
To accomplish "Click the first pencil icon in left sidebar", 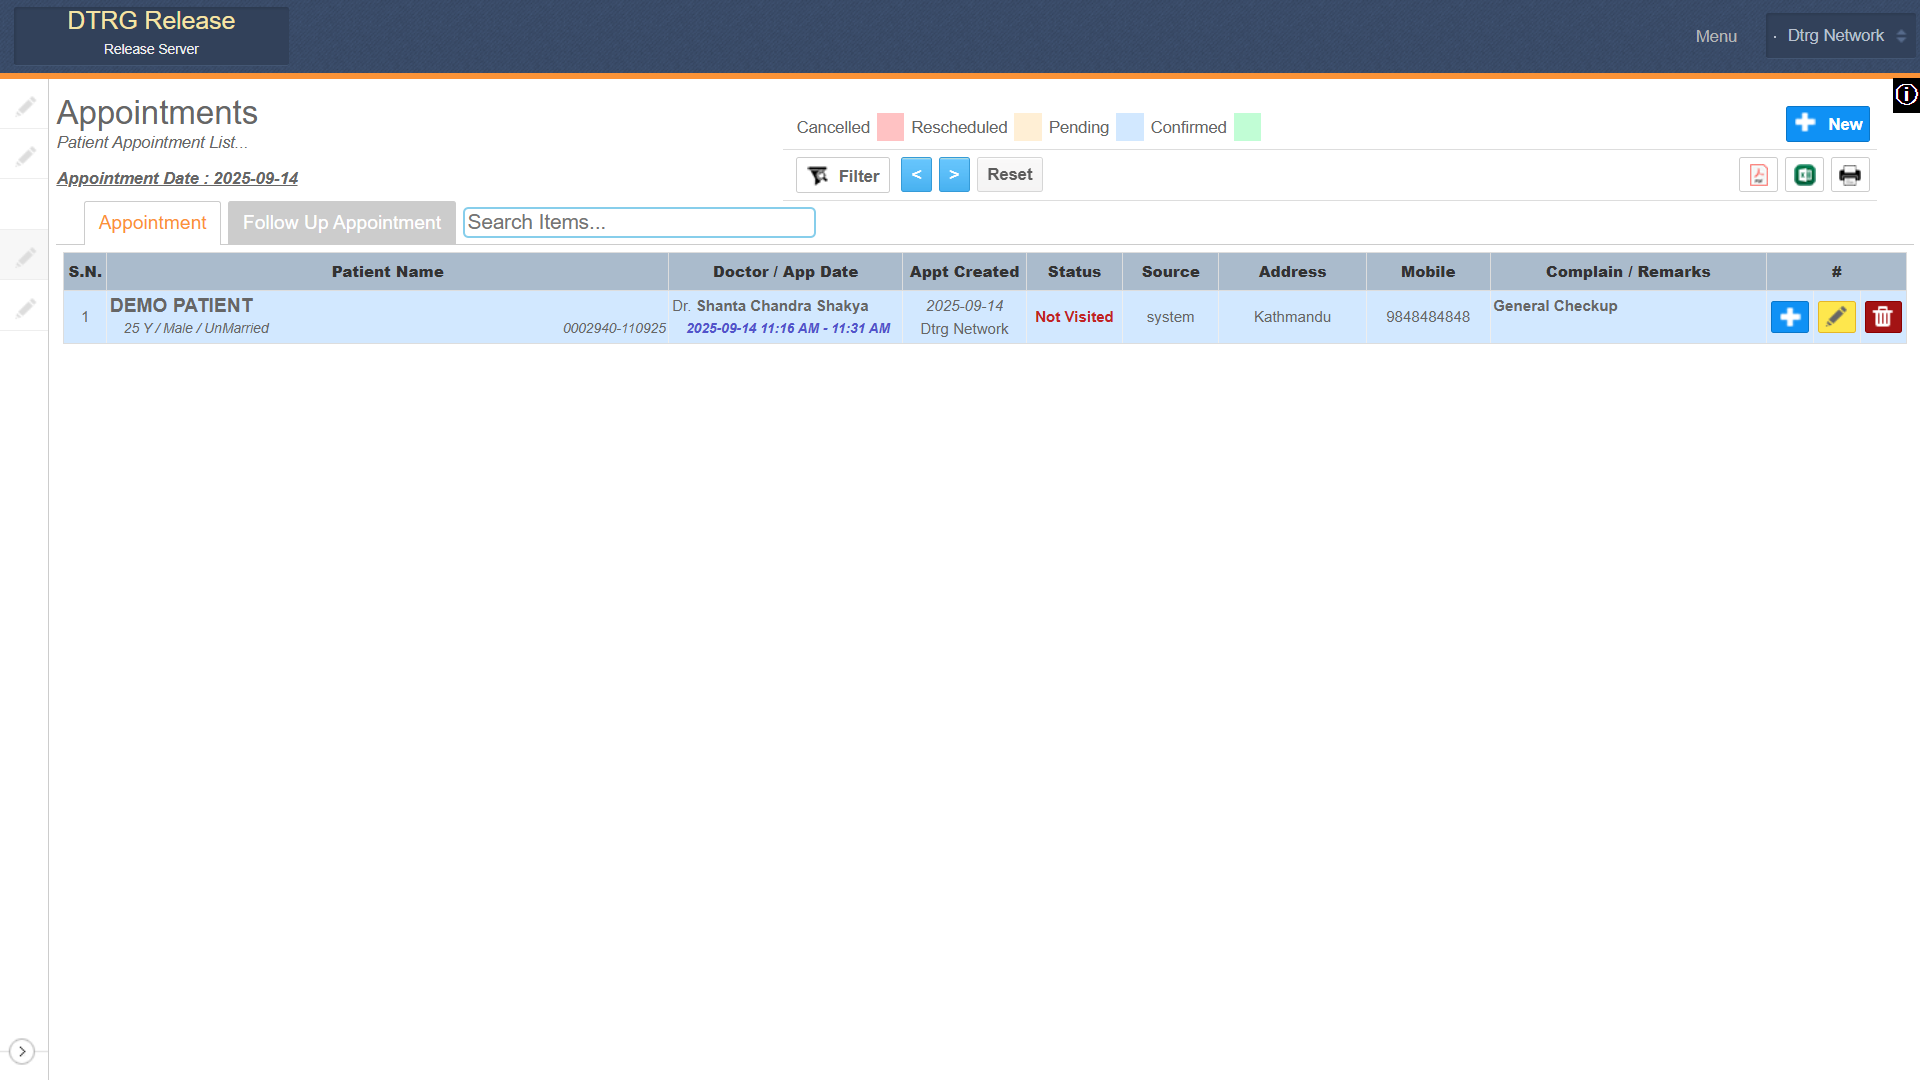I will coord(25,105).
